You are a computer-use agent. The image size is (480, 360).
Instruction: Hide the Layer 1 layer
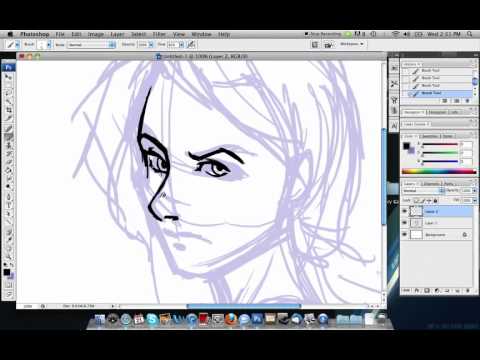point(405,223)
